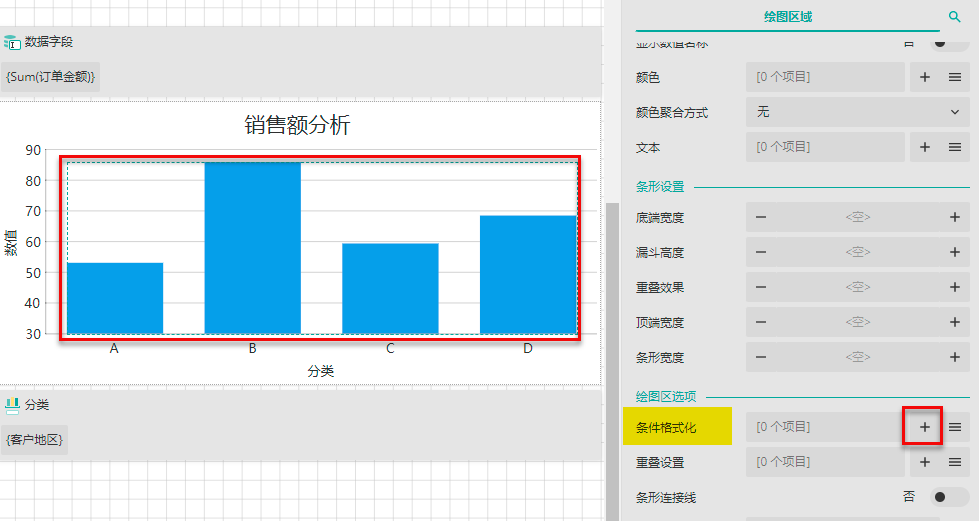Click the search magnifier icon in properties panel

(954, 17)
